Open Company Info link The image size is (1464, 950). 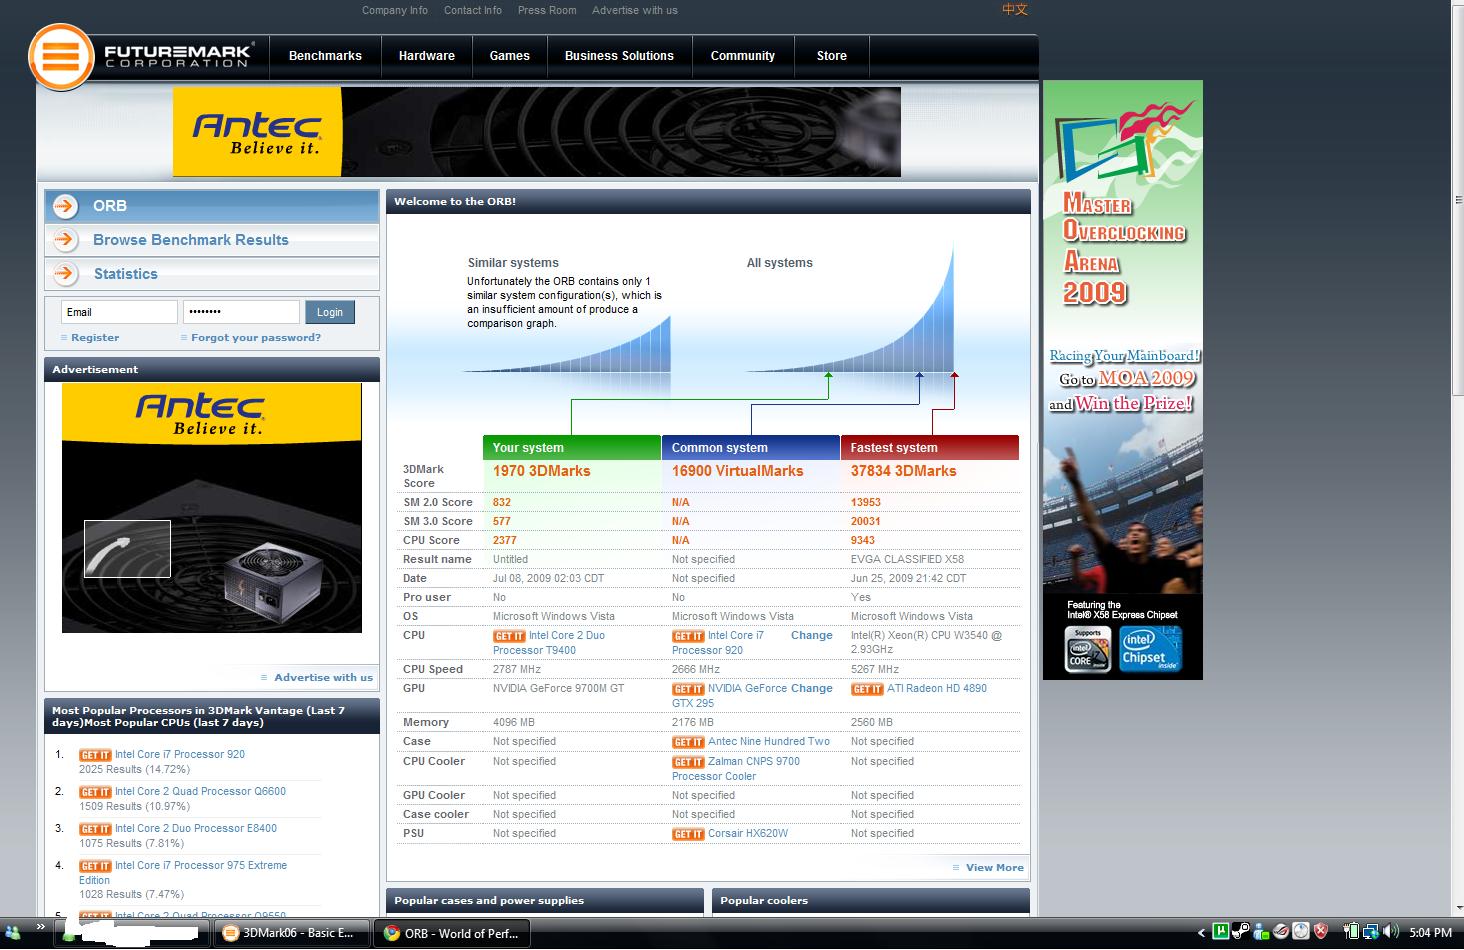(395, 10)
